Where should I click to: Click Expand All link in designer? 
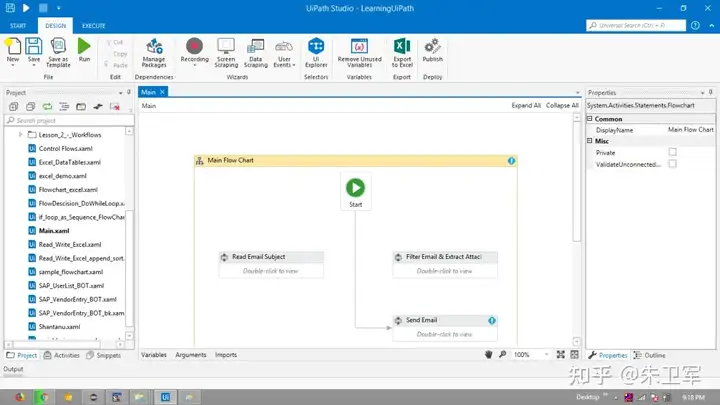point(526,106)
